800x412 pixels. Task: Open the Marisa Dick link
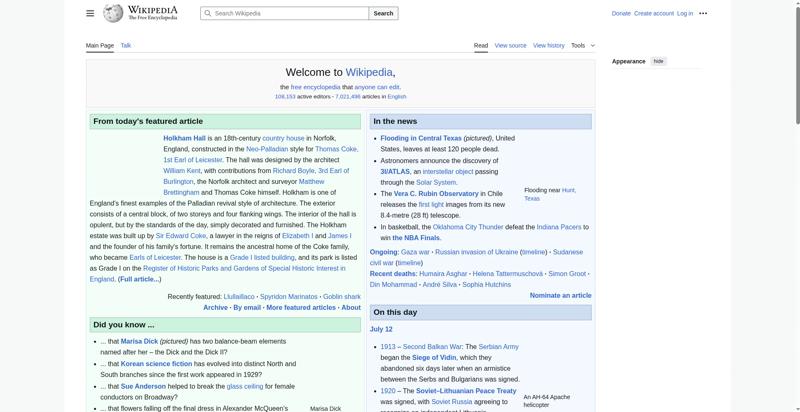139,342
